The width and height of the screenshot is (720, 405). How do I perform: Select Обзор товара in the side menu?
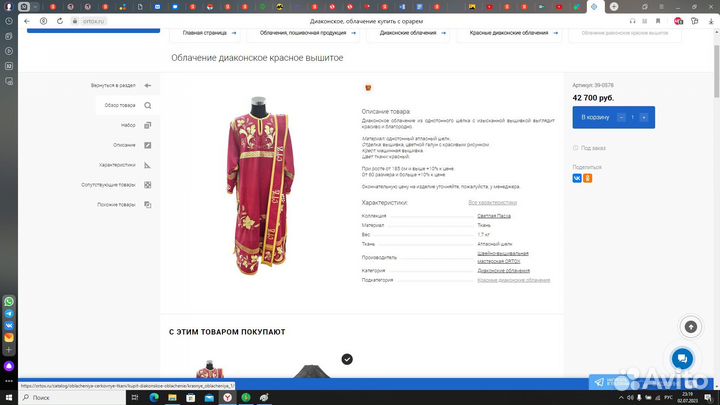[x=128, y=106]
